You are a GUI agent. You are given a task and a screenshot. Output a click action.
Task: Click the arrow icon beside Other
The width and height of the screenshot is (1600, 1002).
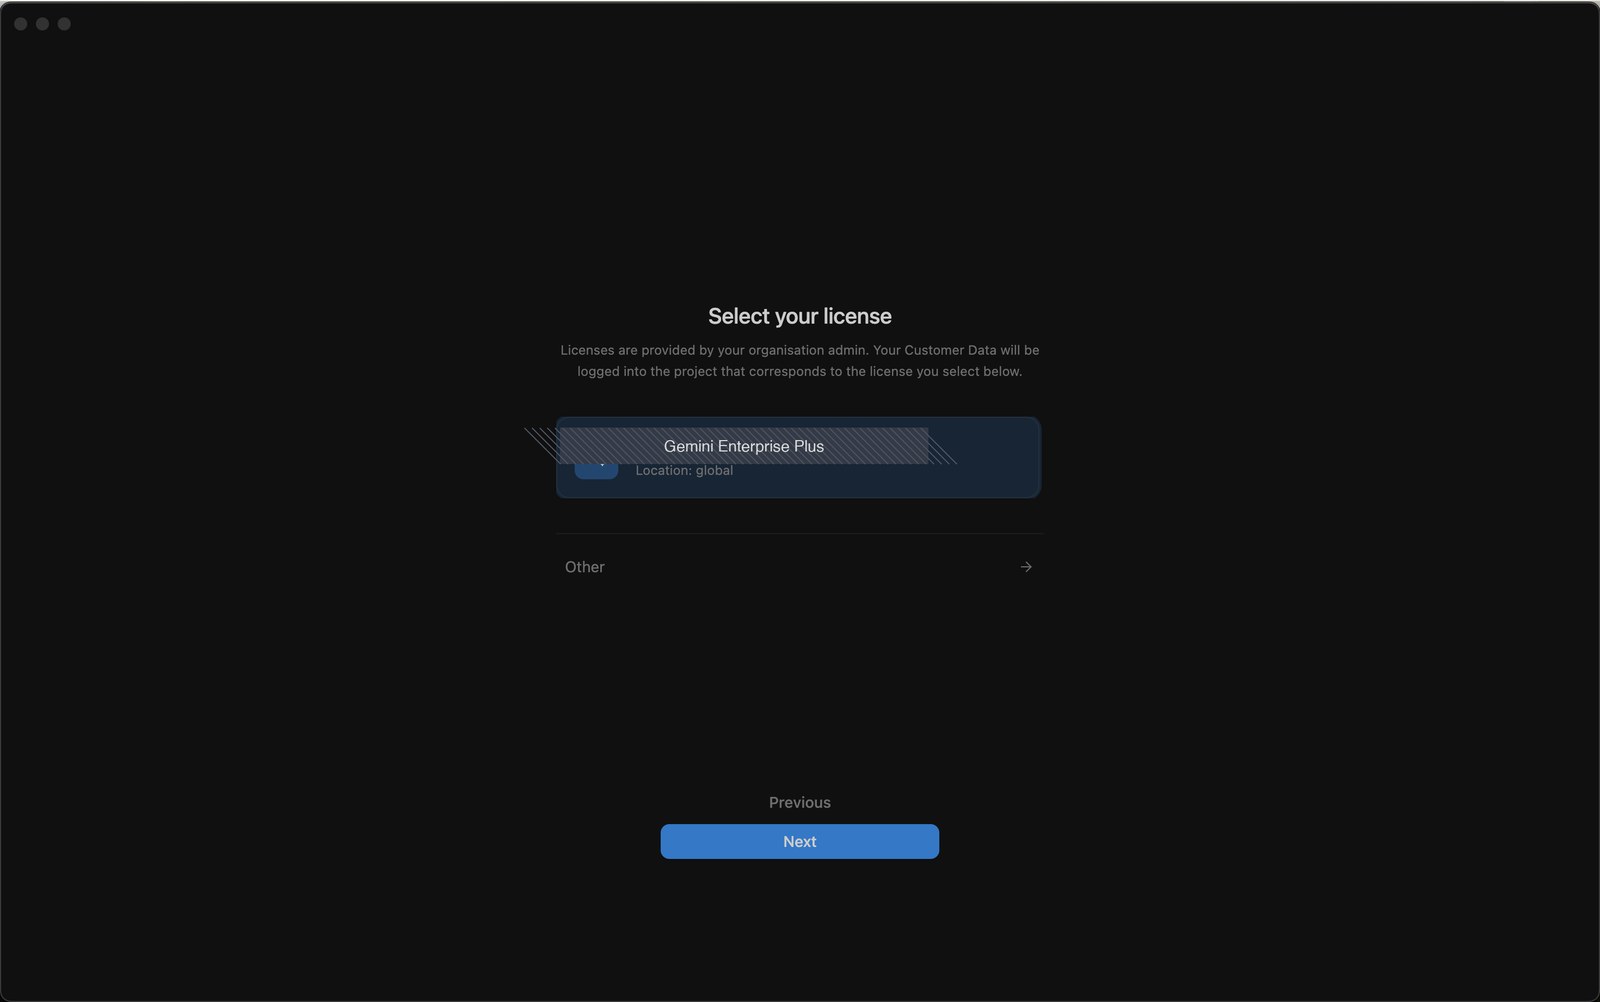1026,567
